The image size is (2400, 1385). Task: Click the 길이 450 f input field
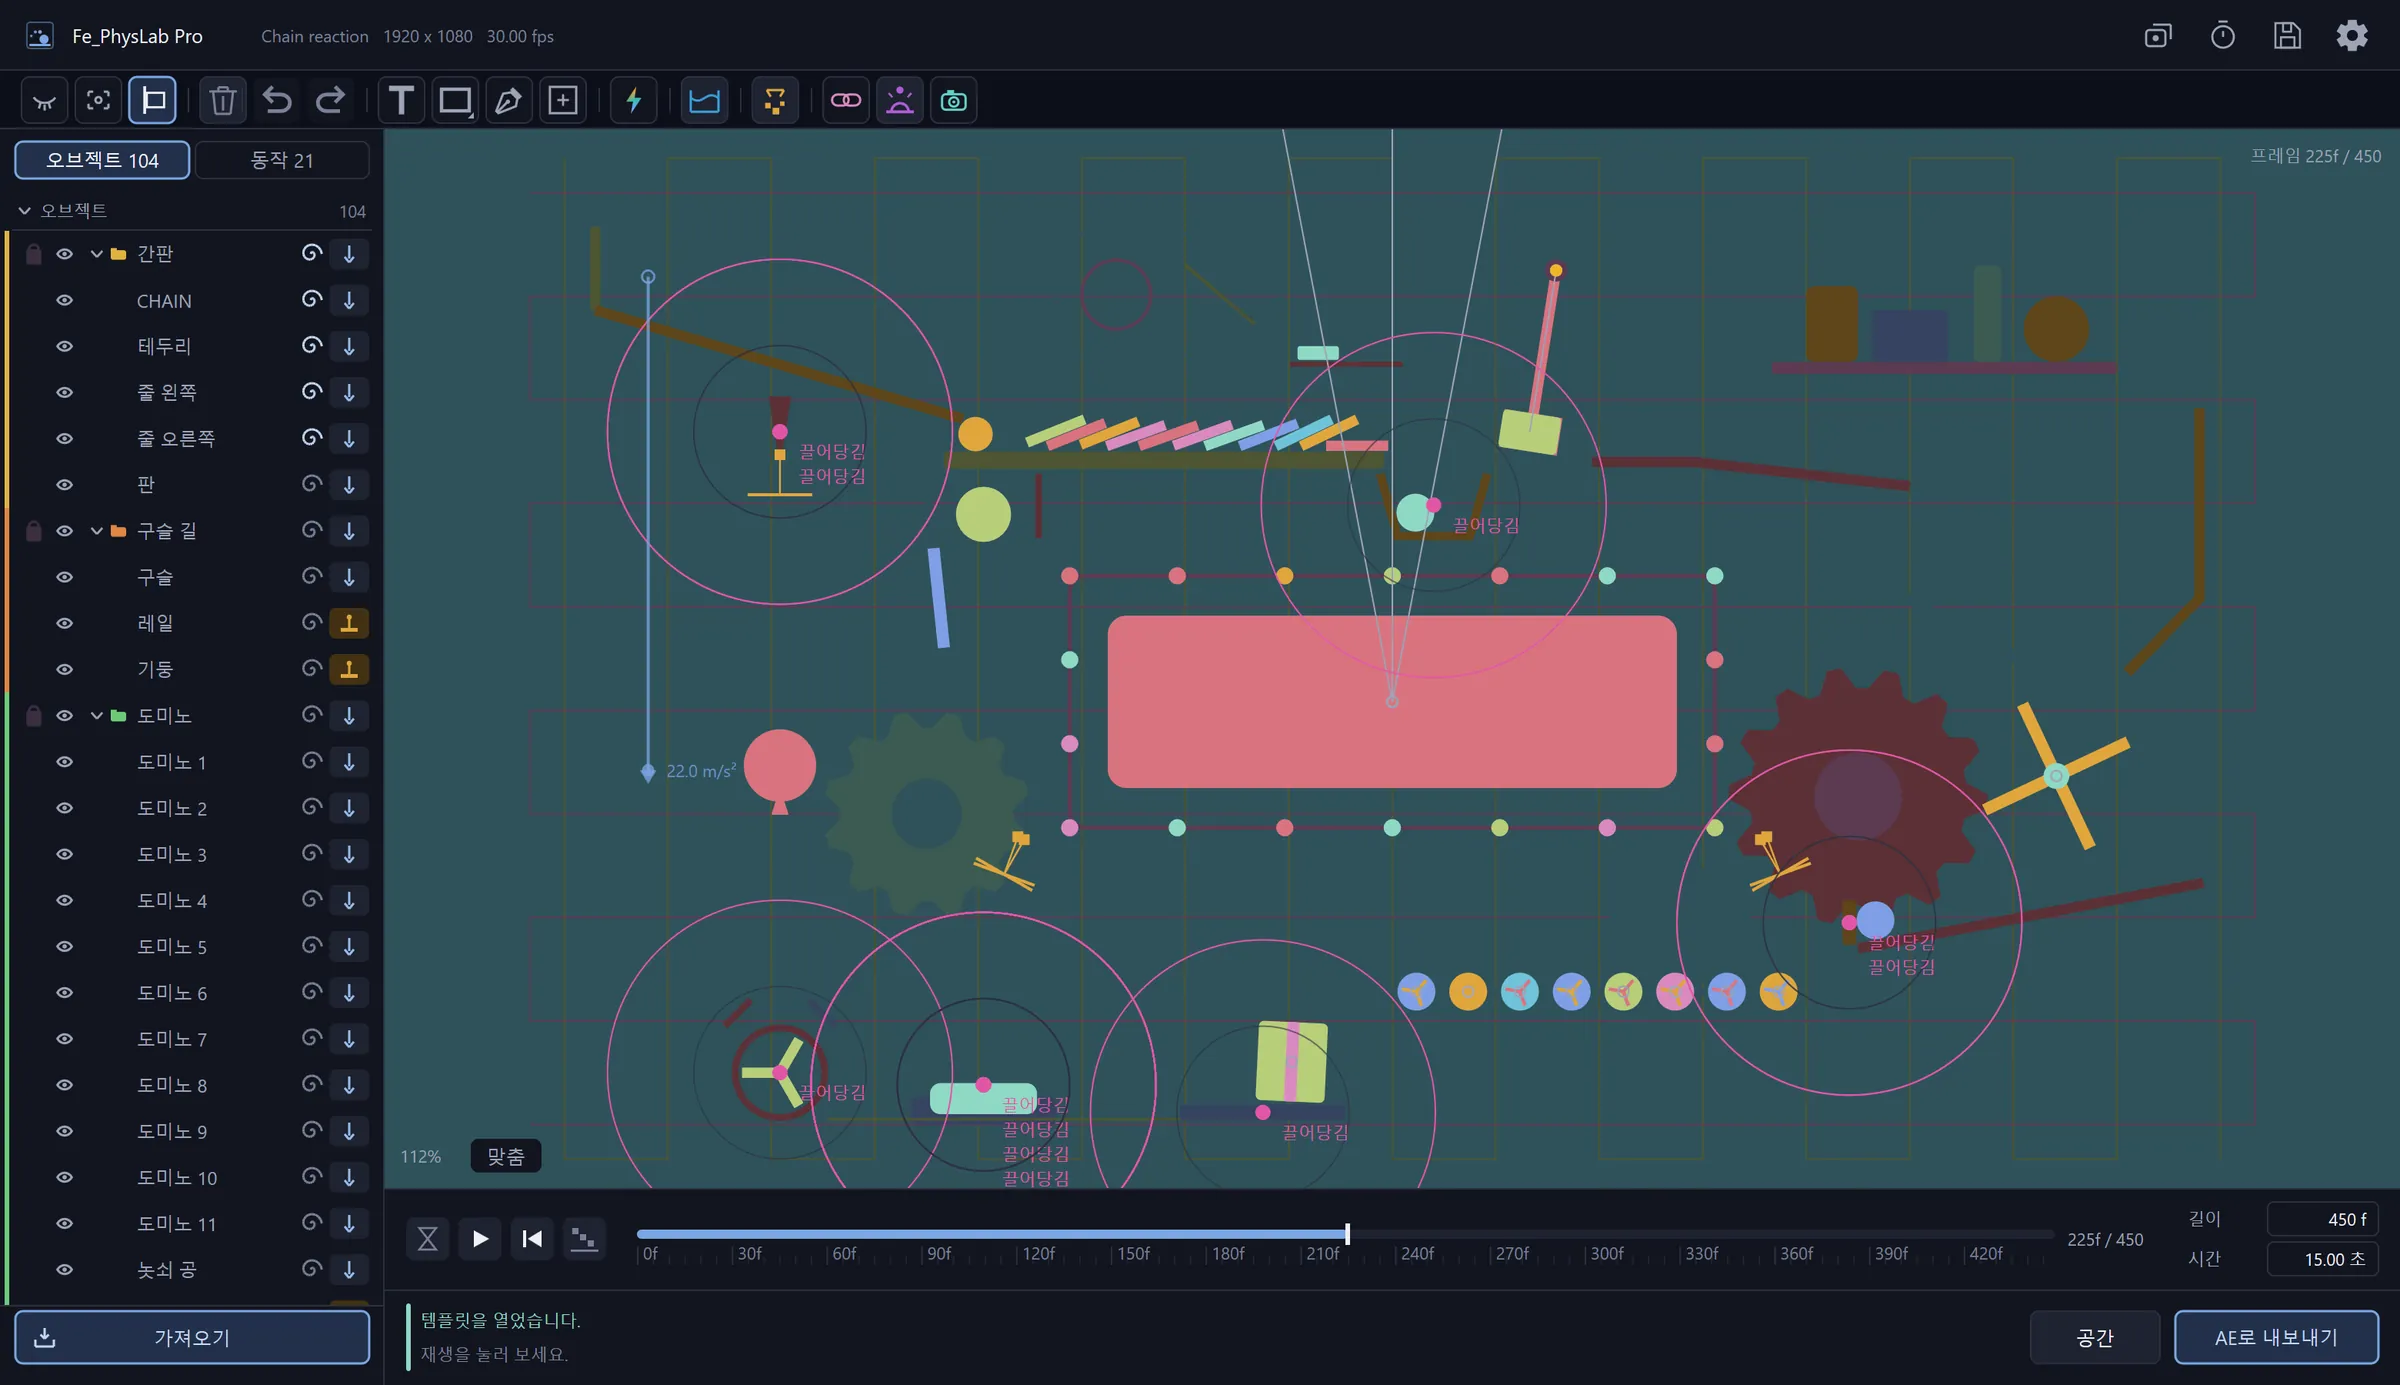click(x=2322, y=1219)
